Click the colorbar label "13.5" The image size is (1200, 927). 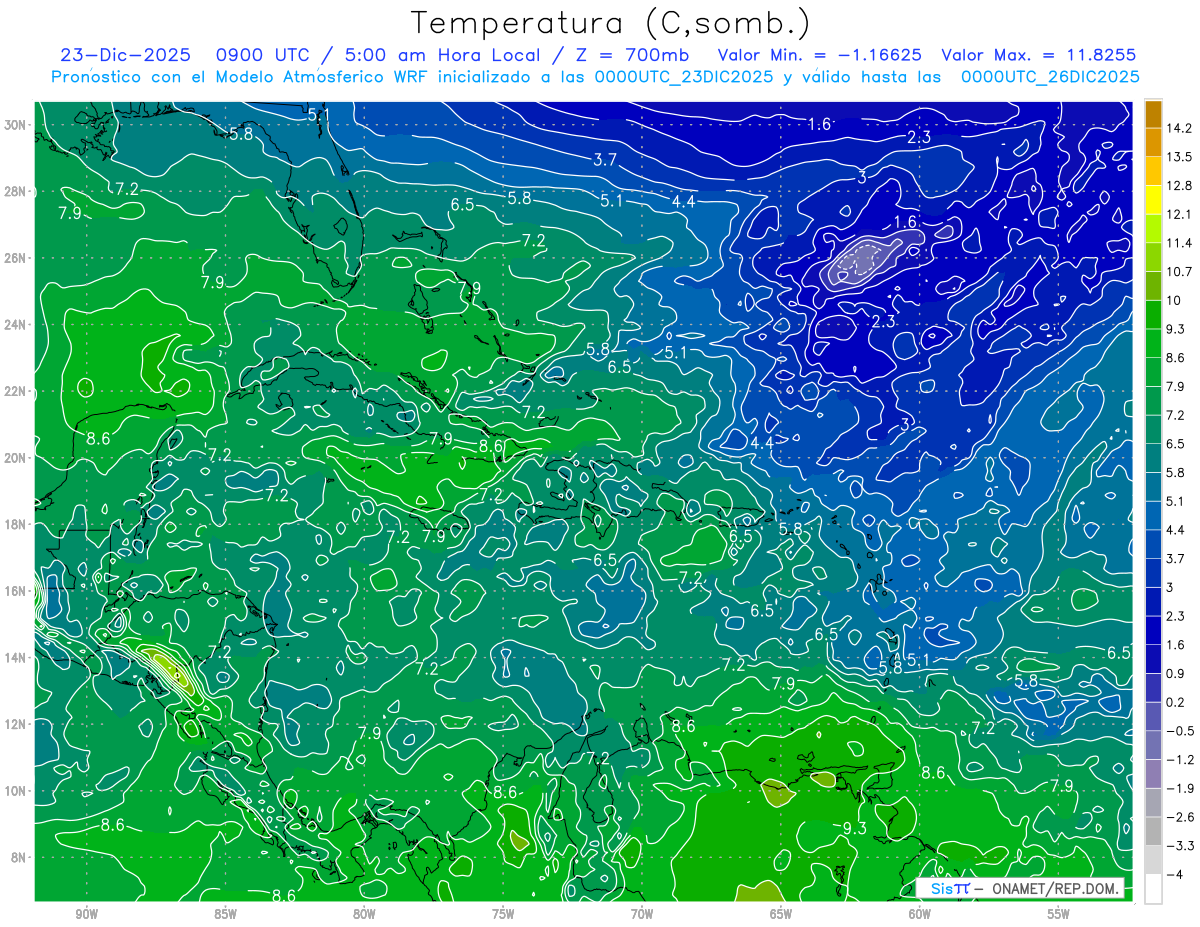(1178, 157)
